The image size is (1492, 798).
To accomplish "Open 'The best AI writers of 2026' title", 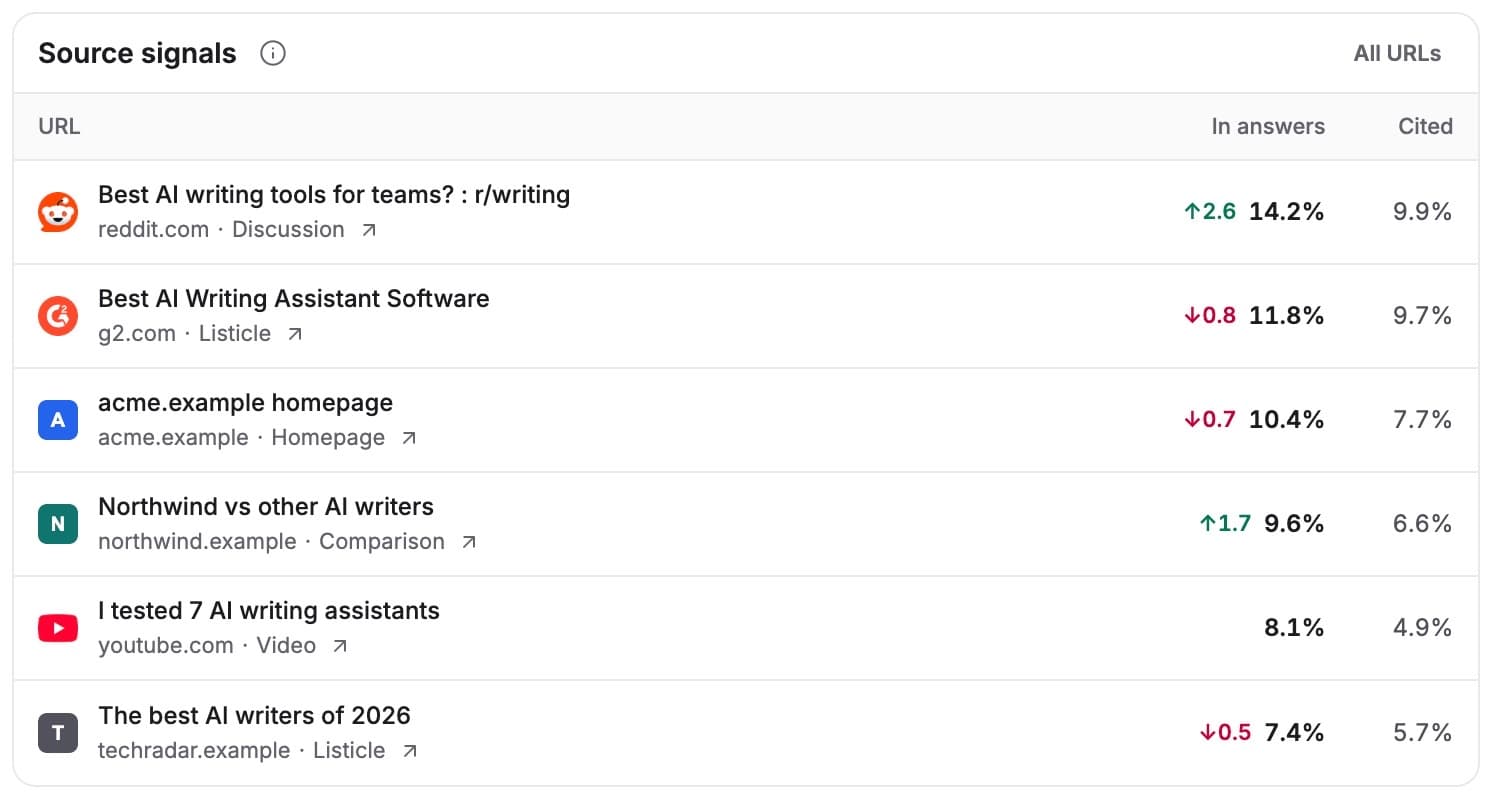I will (254, 716).
